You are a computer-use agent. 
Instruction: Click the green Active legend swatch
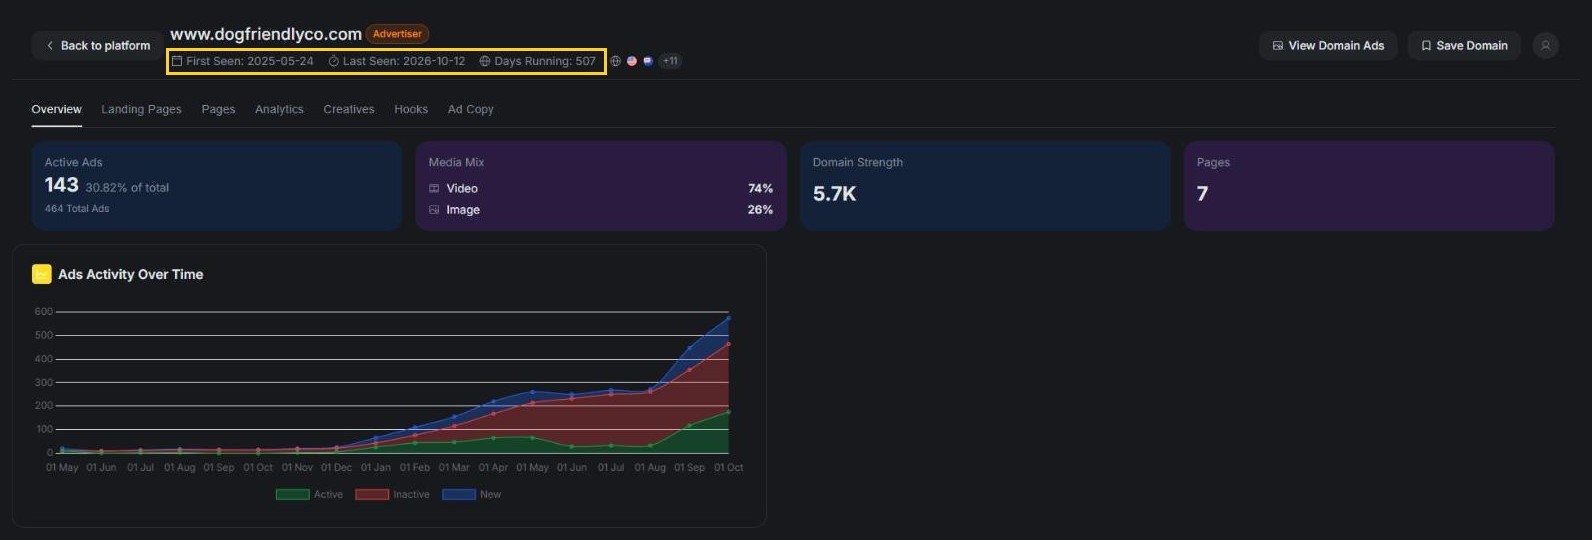tap(292, 495)
